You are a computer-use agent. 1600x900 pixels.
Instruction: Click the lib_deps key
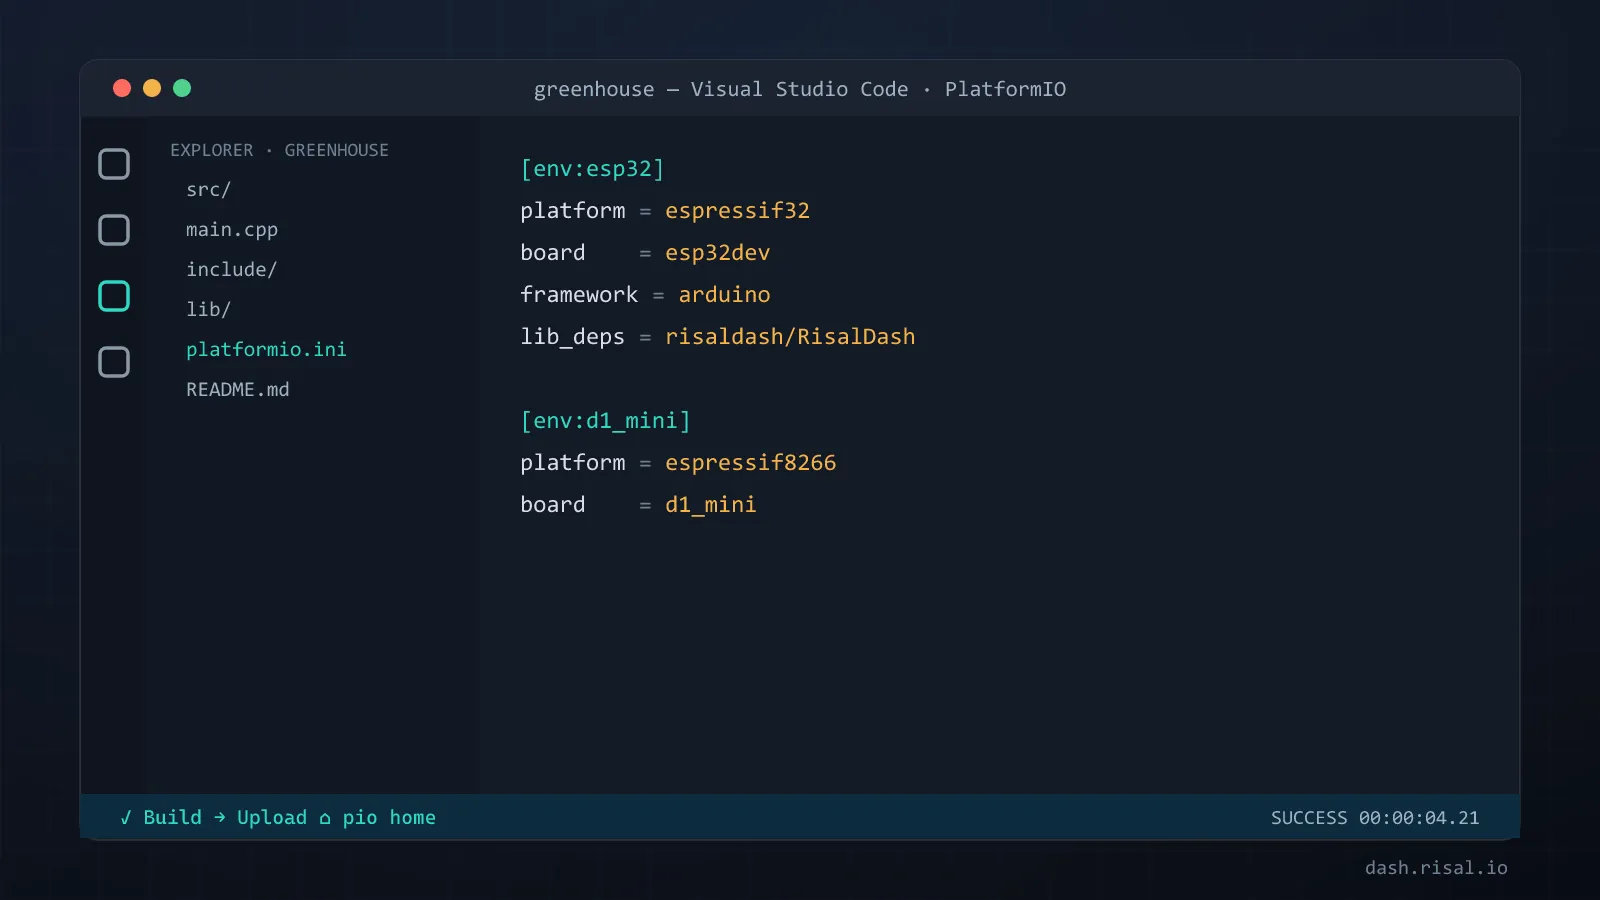(x=572, y=337)
